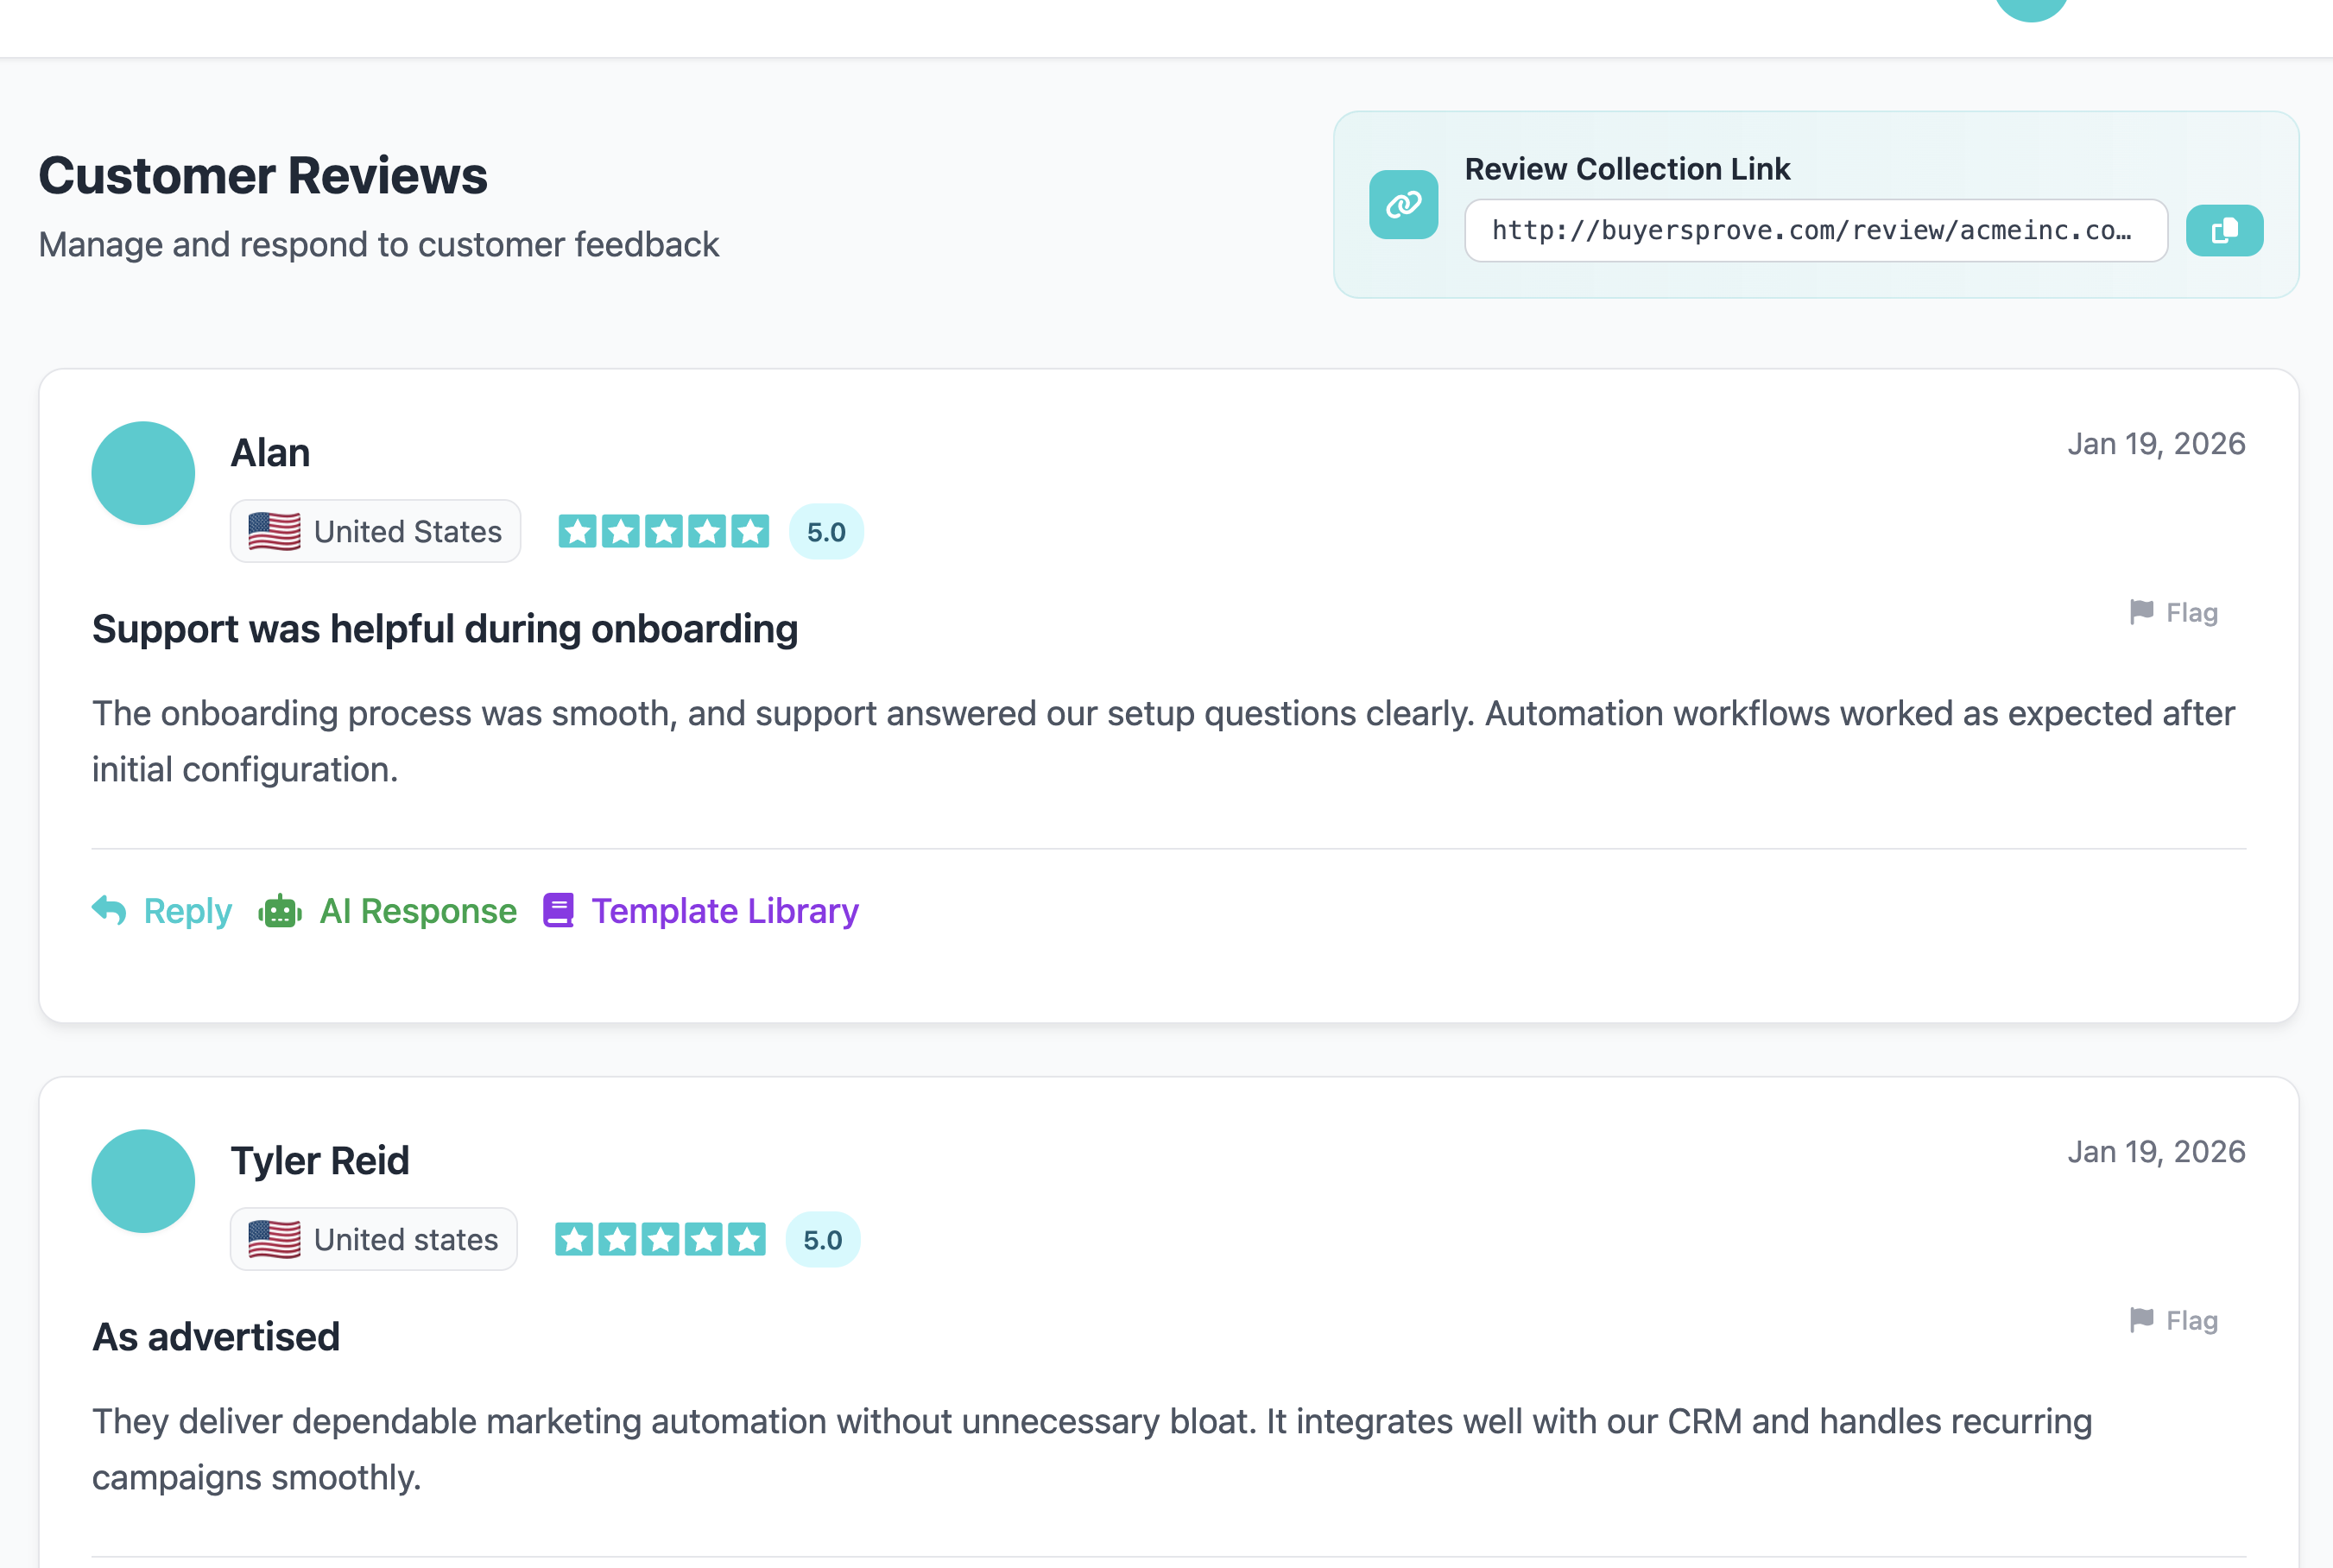This screenshot has width=2333, height=1568.
Task: Click Alan's profile avatar circle
Action: [143, 473]
